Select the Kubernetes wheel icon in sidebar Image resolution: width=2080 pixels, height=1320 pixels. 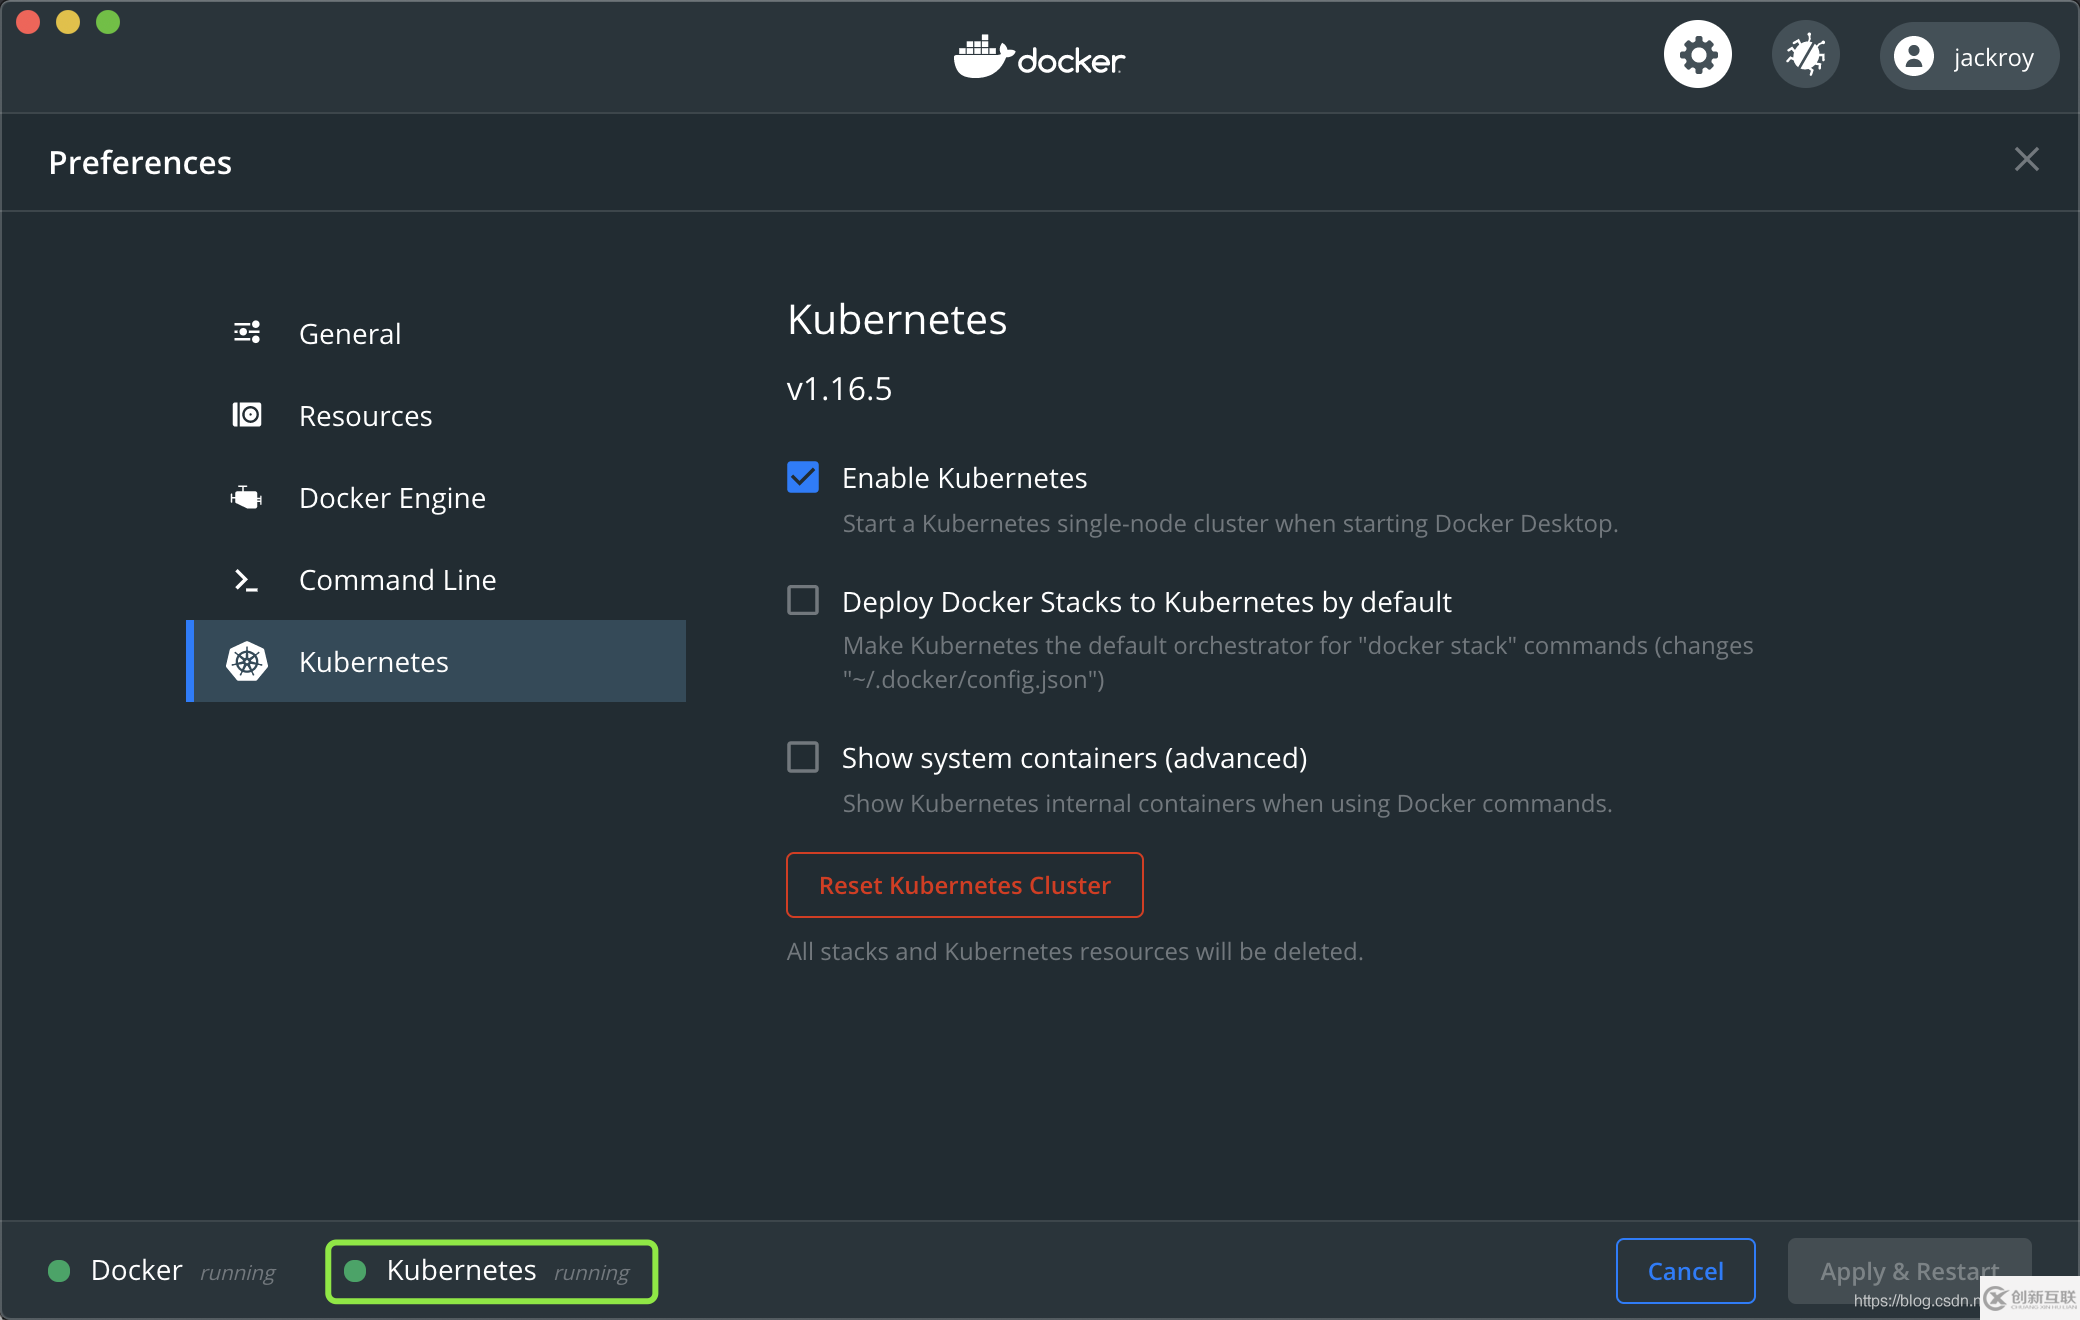pyautogui.click(x=247, y=661)
